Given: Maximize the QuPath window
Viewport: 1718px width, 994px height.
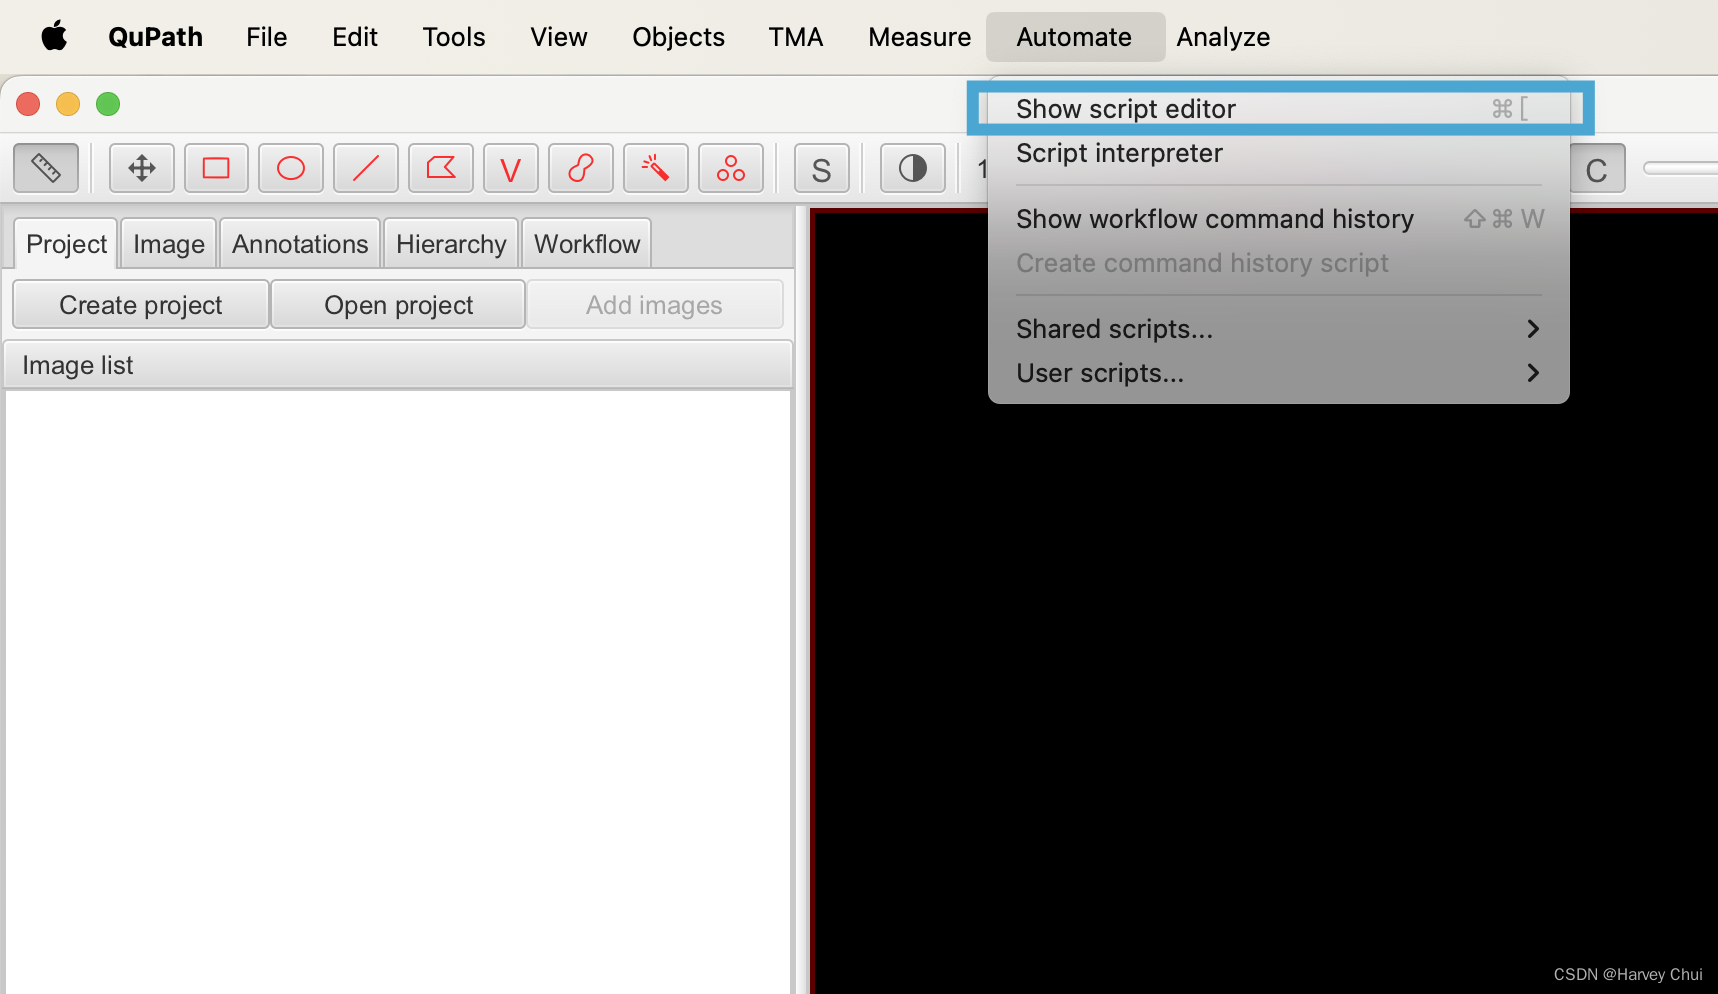Looking at the screenshot, I should [x=108, y=104].
